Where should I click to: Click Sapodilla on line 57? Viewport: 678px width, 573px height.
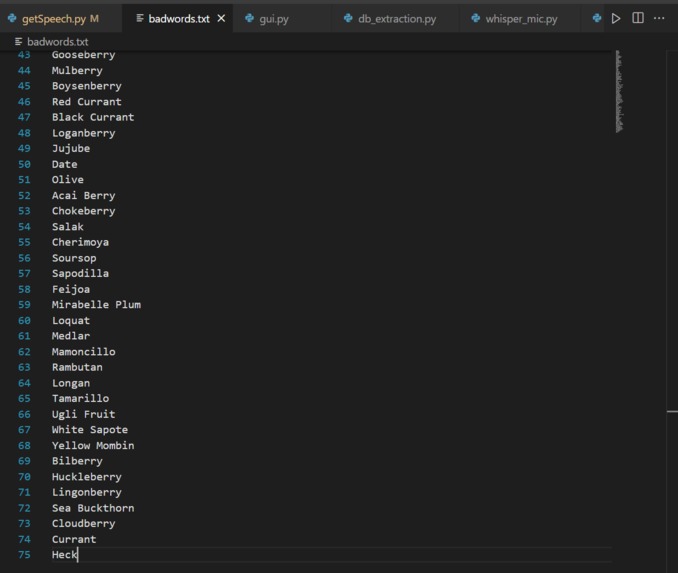pyautogui.click(x=80, y=273)
